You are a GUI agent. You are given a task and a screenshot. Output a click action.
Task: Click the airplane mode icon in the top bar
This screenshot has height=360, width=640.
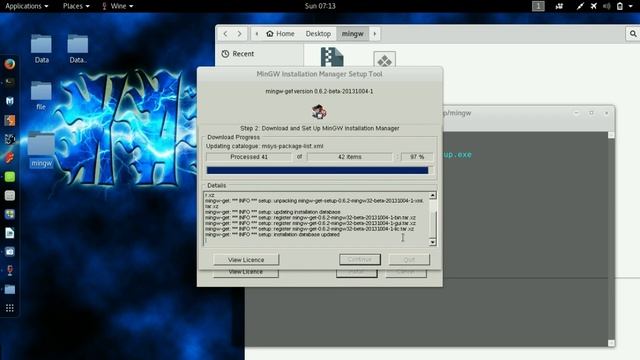point(593,6)
